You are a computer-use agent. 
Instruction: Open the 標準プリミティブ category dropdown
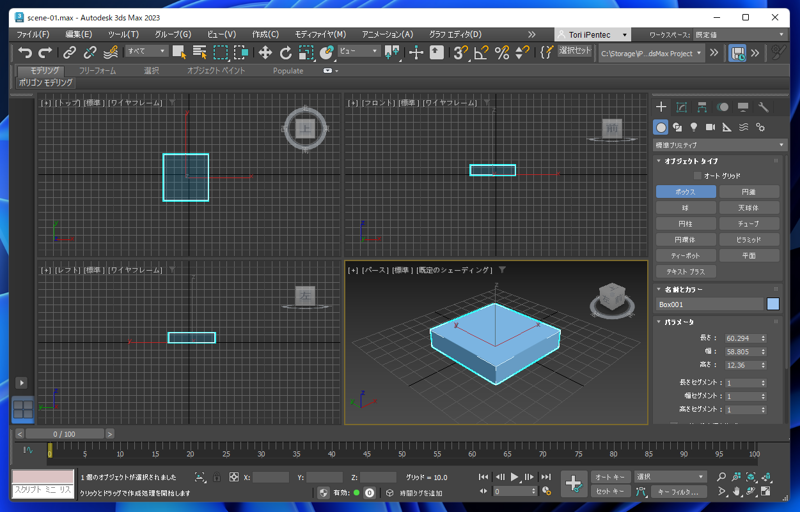tap(719, 145)
